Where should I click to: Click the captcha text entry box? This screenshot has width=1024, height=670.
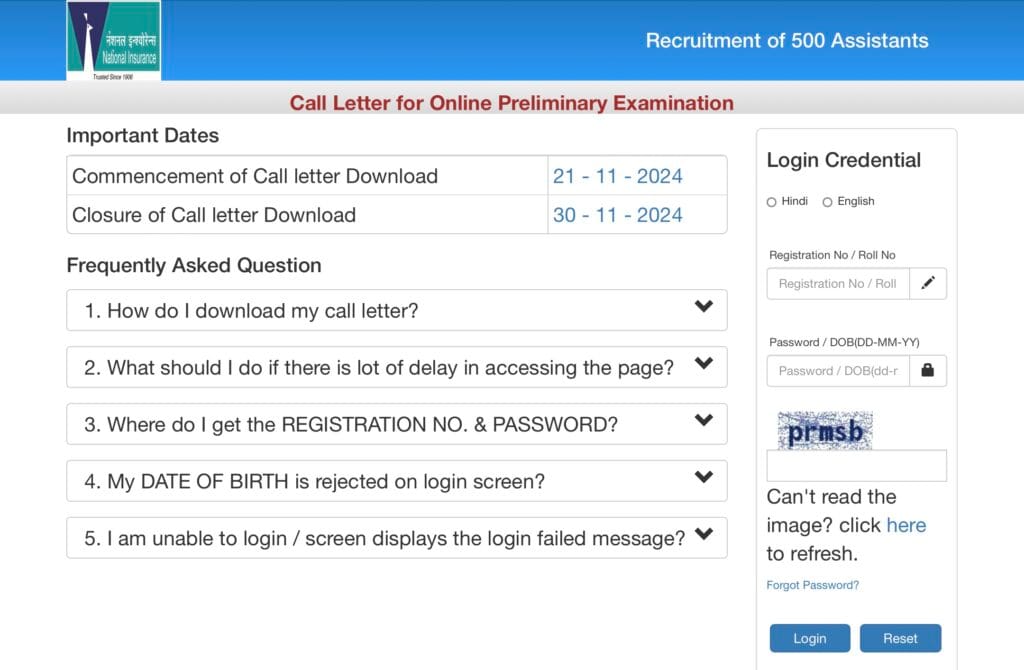click(x=856, y=466)
